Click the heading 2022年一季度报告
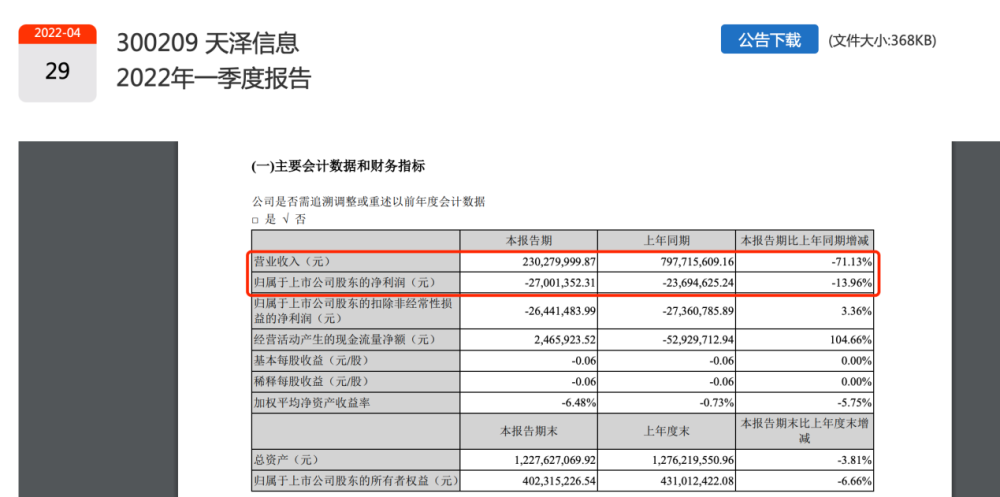Viewport: 1000px width, 497px height. [x=214, y=78]
